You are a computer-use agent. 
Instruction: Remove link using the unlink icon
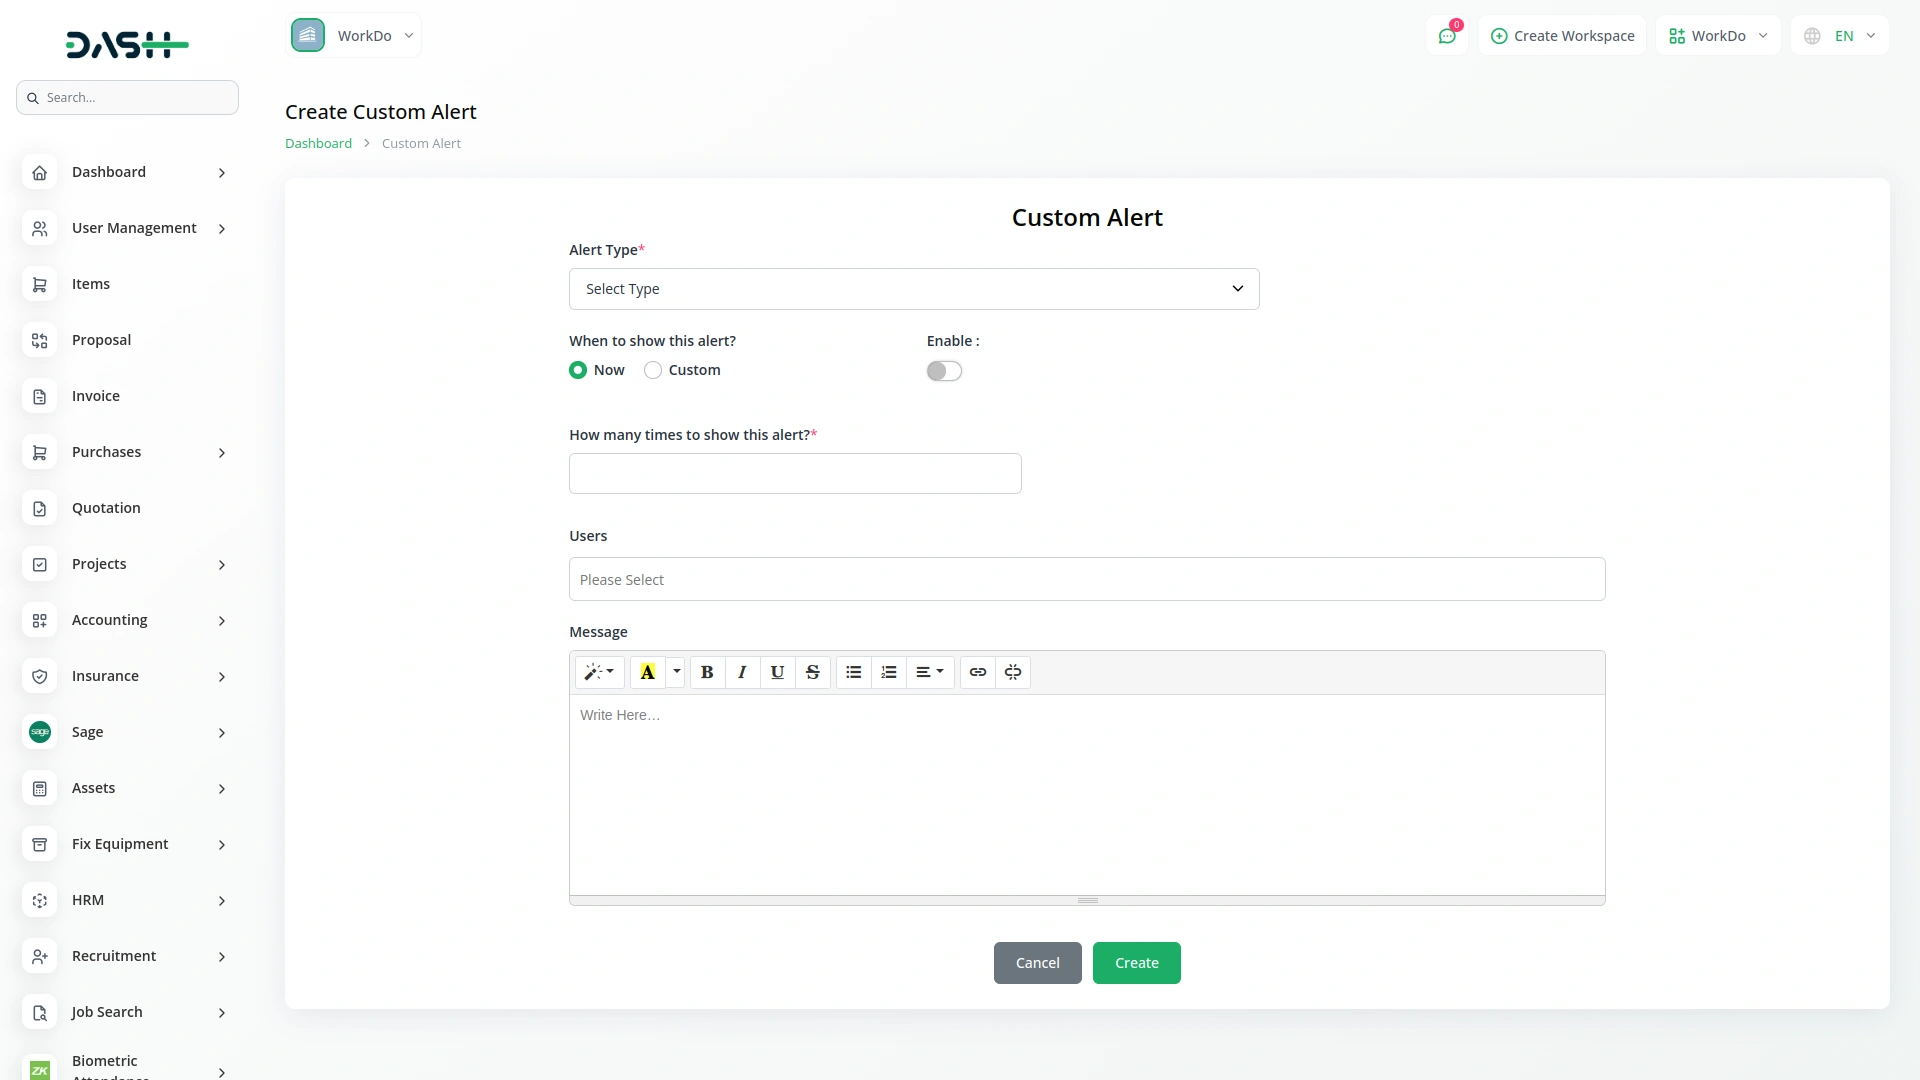coord(1012,672)
